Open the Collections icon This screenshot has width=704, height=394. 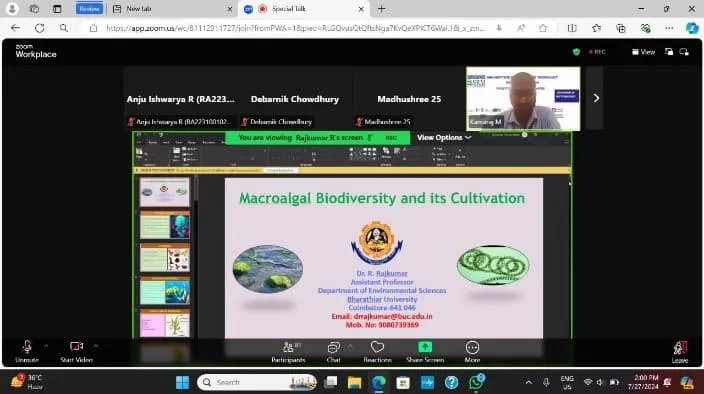pos(620,28)
